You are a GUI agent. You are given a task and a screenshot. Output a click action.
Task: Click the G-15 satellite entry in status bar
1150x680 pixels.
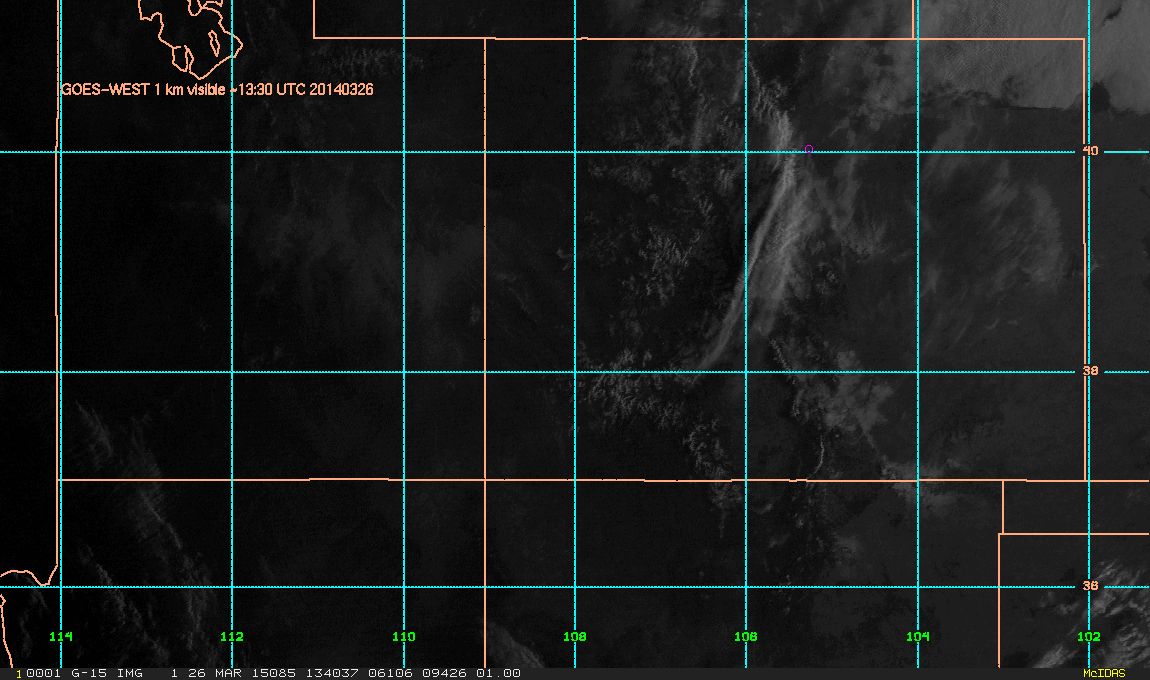89,673
